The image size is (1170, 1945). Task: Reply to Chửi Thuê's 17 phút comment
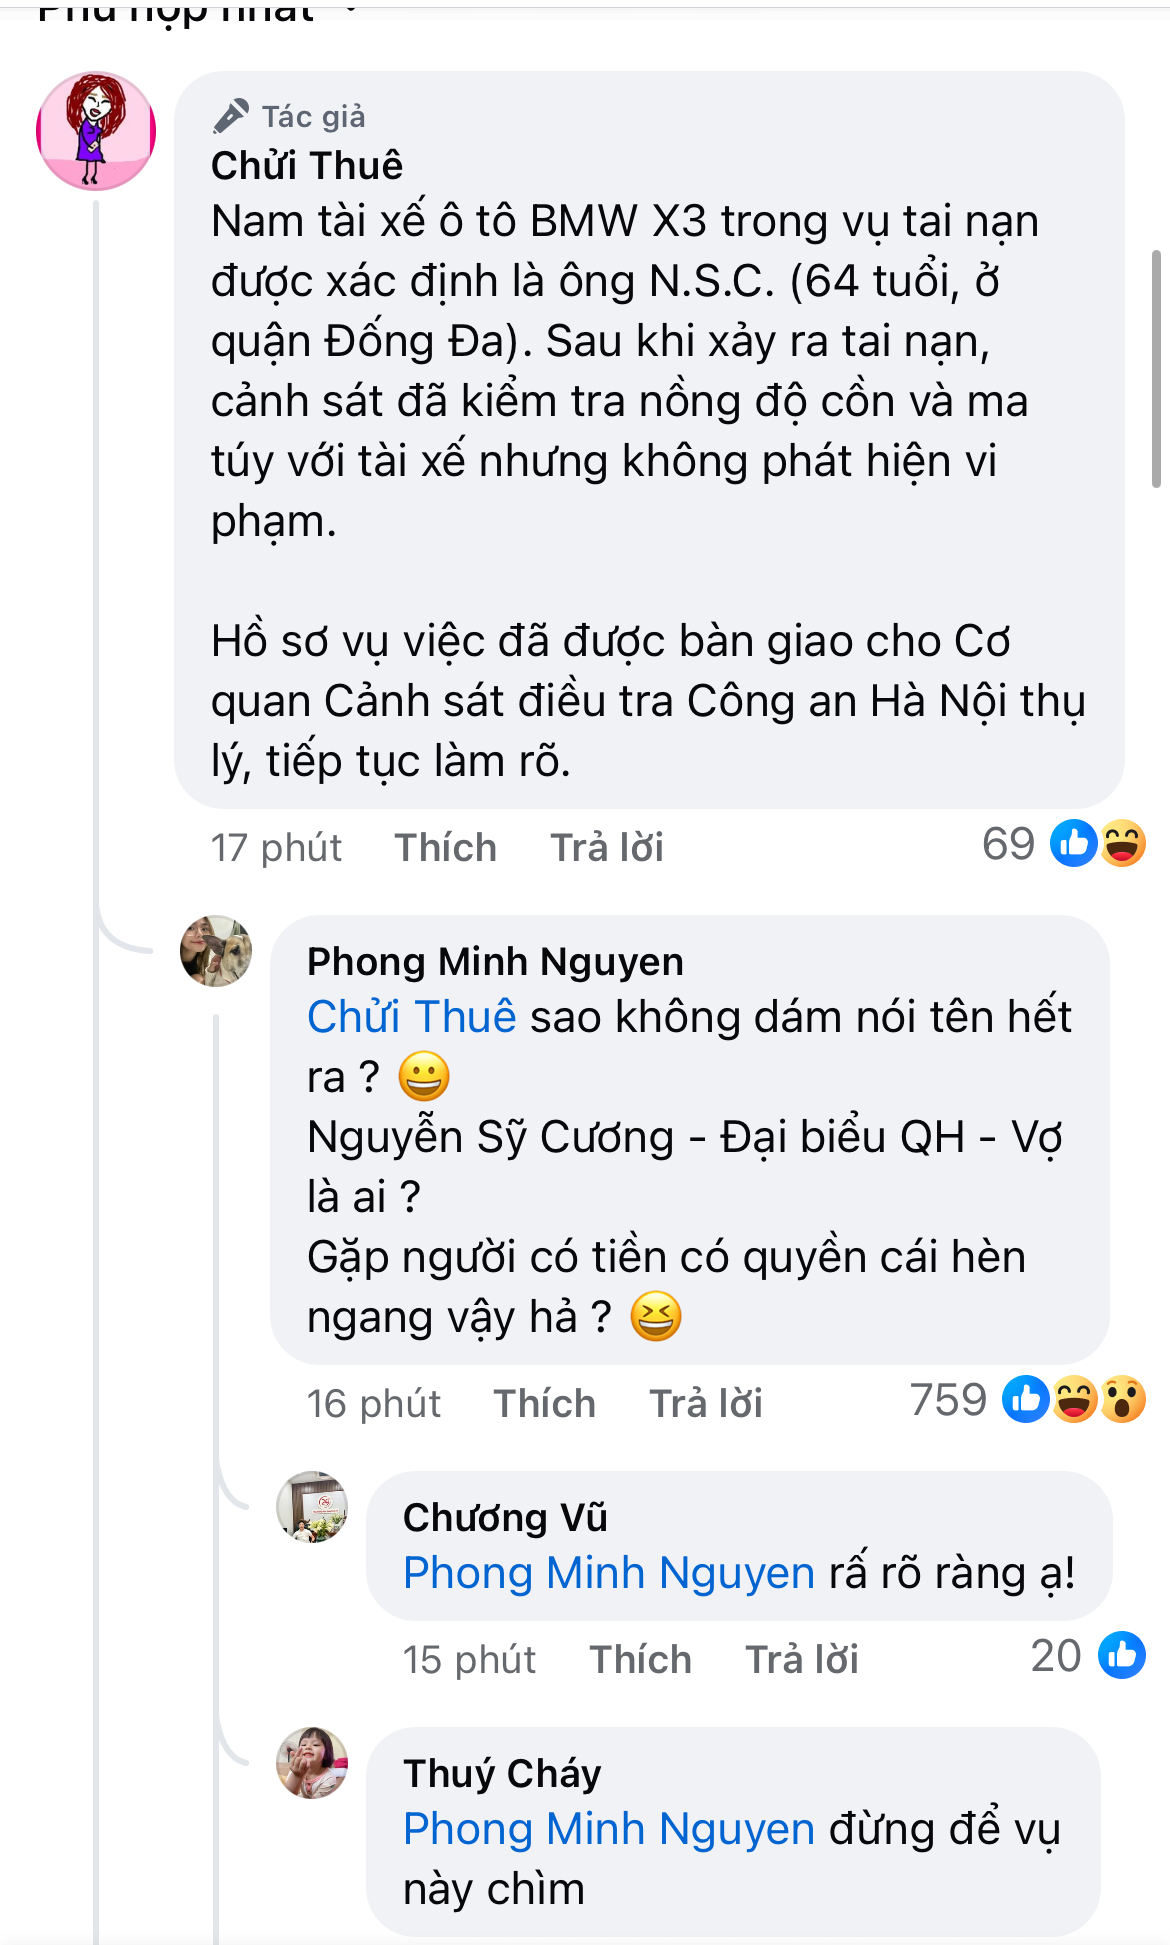click(607, 848)
